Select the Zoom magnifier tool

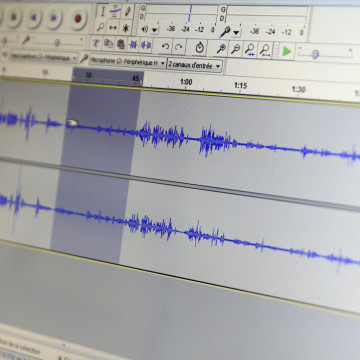click(x=101, y=27)
